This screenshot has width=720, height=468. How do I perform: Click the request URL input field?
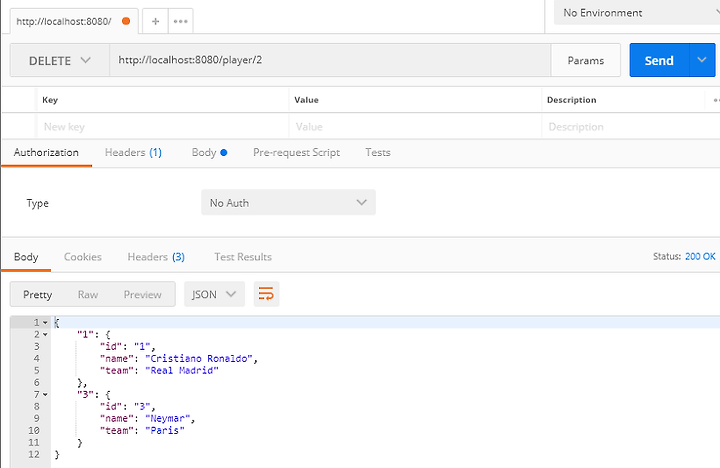pos(330,60)
